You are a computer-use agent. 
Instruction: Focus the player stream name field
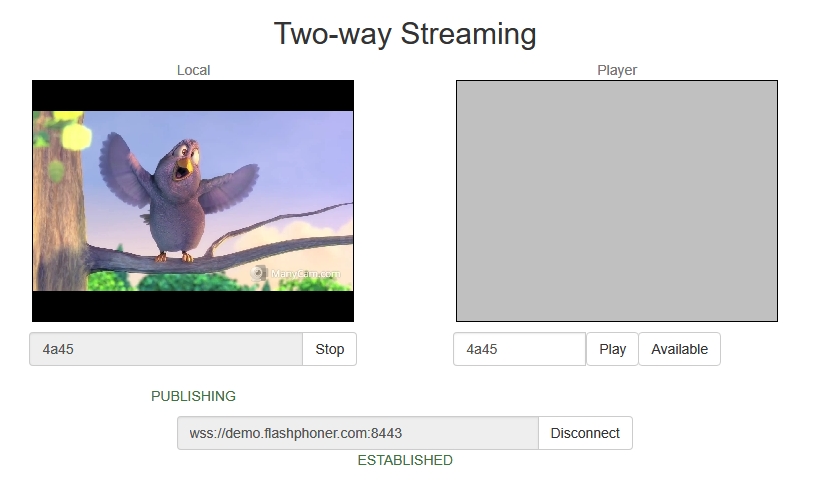click(x=520, y=349)
